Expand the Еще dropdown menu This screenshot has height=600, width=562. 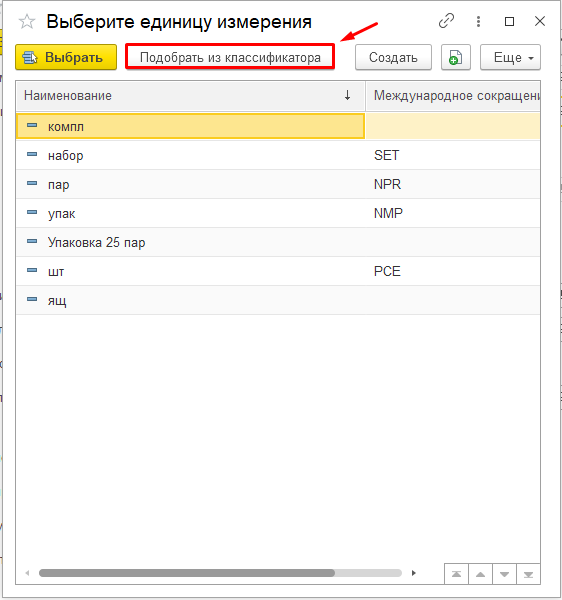click(510, 57)
